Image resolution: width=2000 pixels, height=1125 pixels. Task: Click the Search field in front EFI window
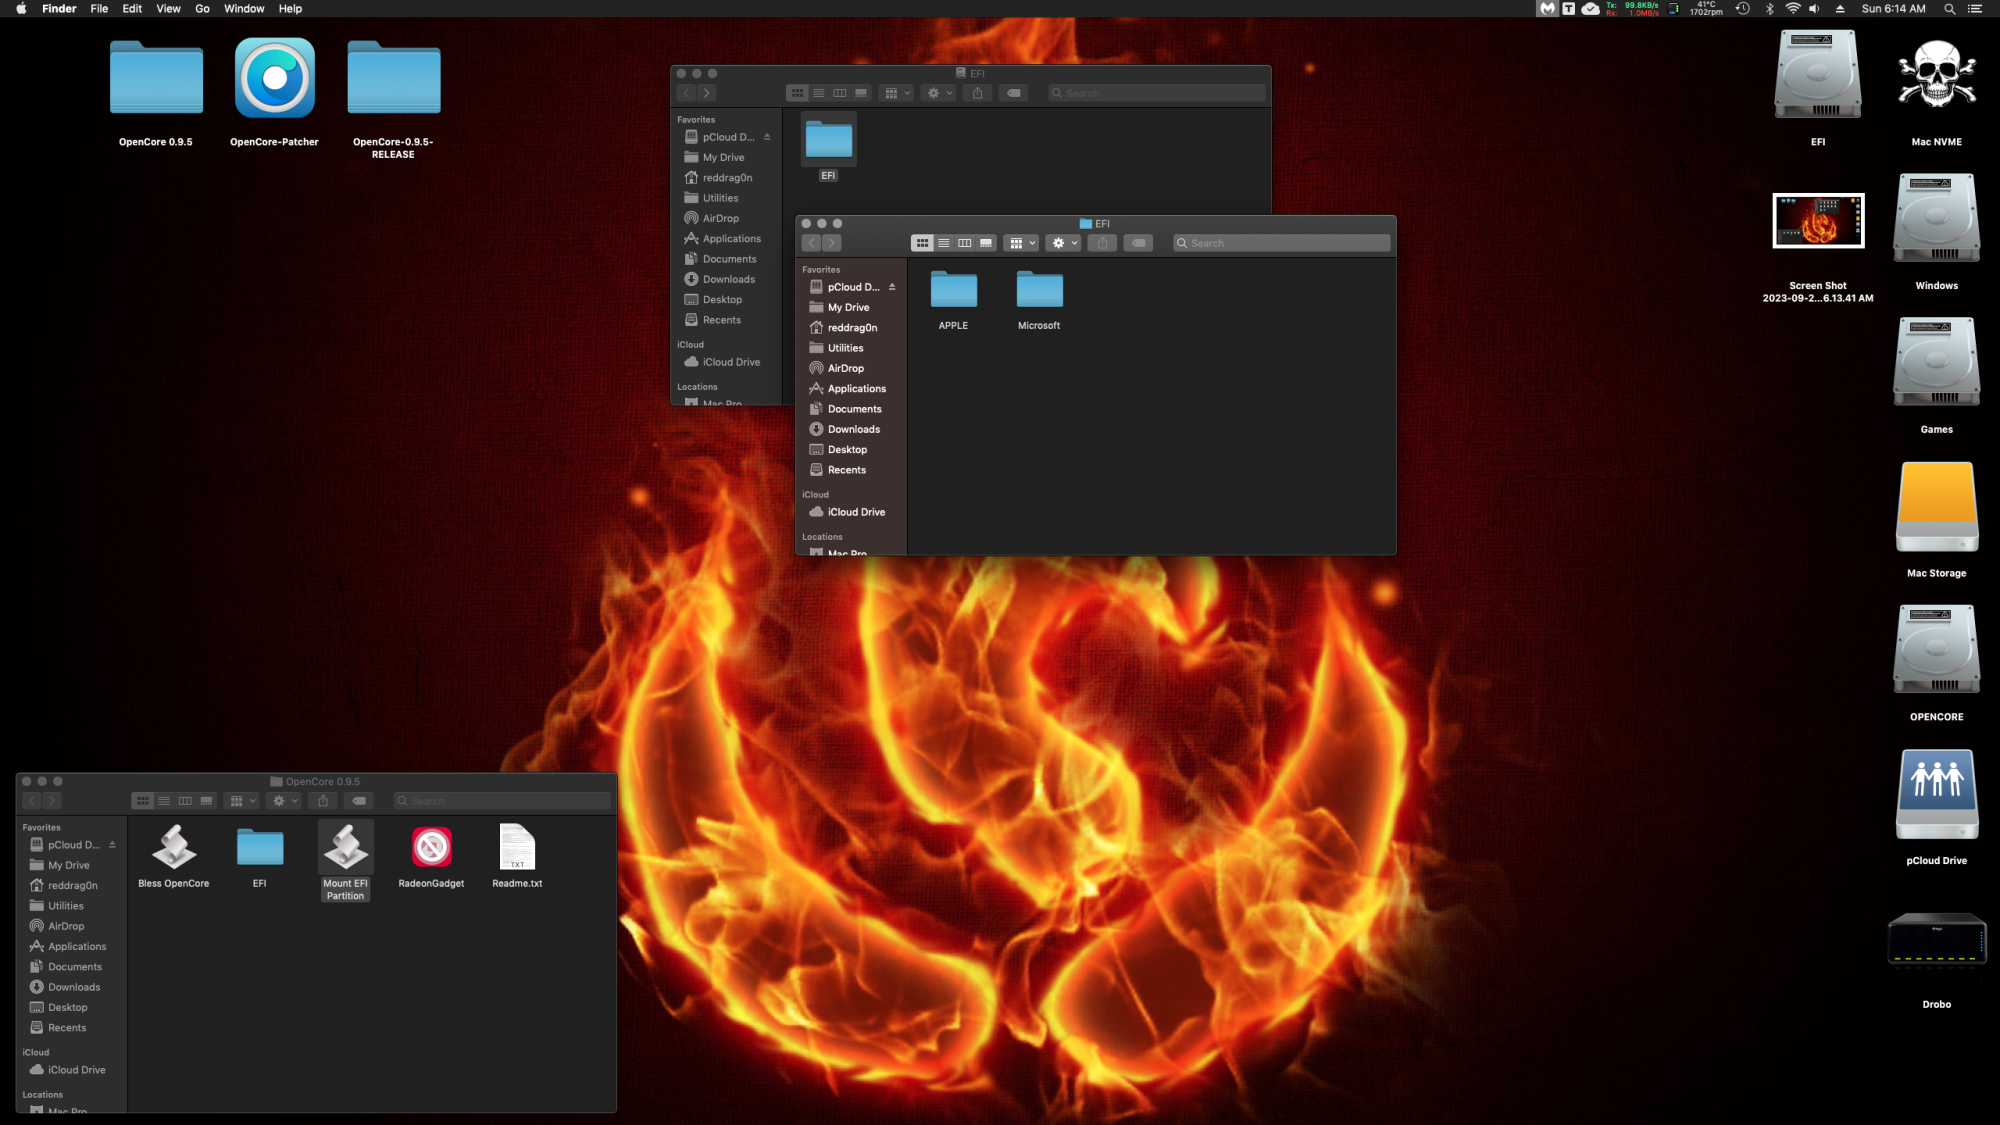coord(1282,243)
